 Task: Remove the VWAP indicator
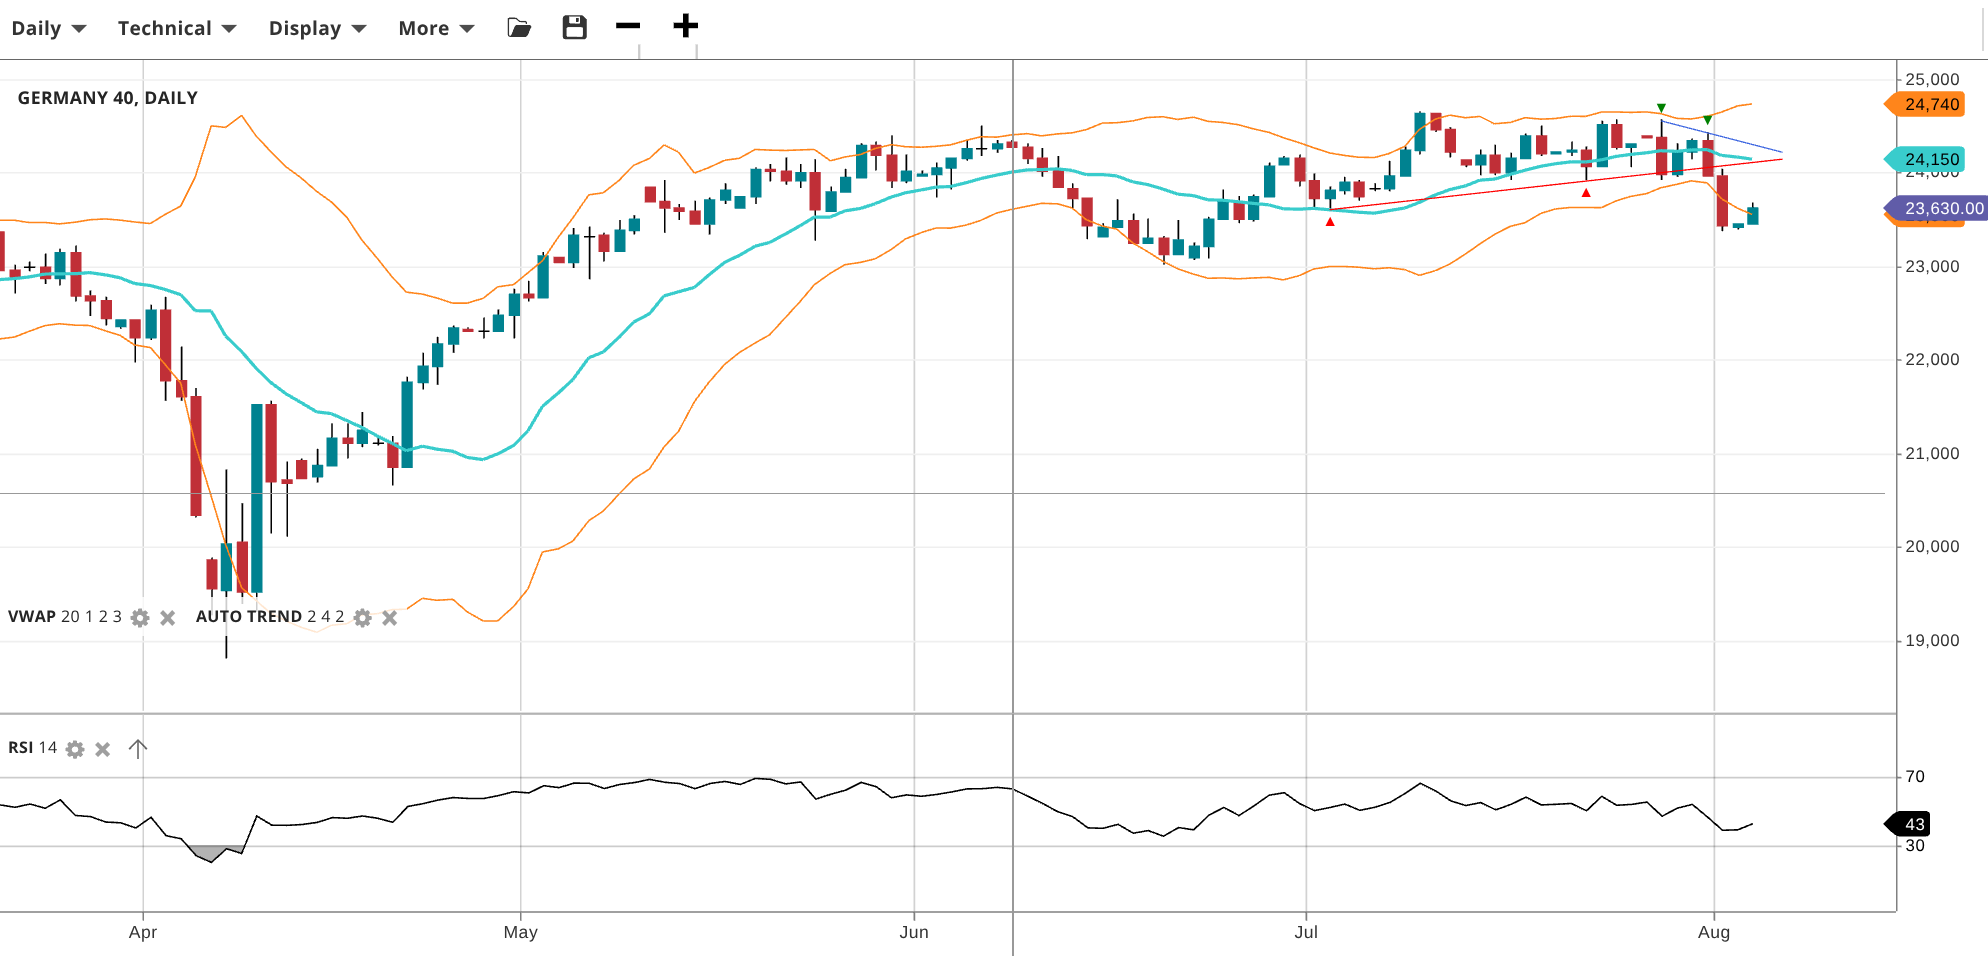click(x=168, y=618)
